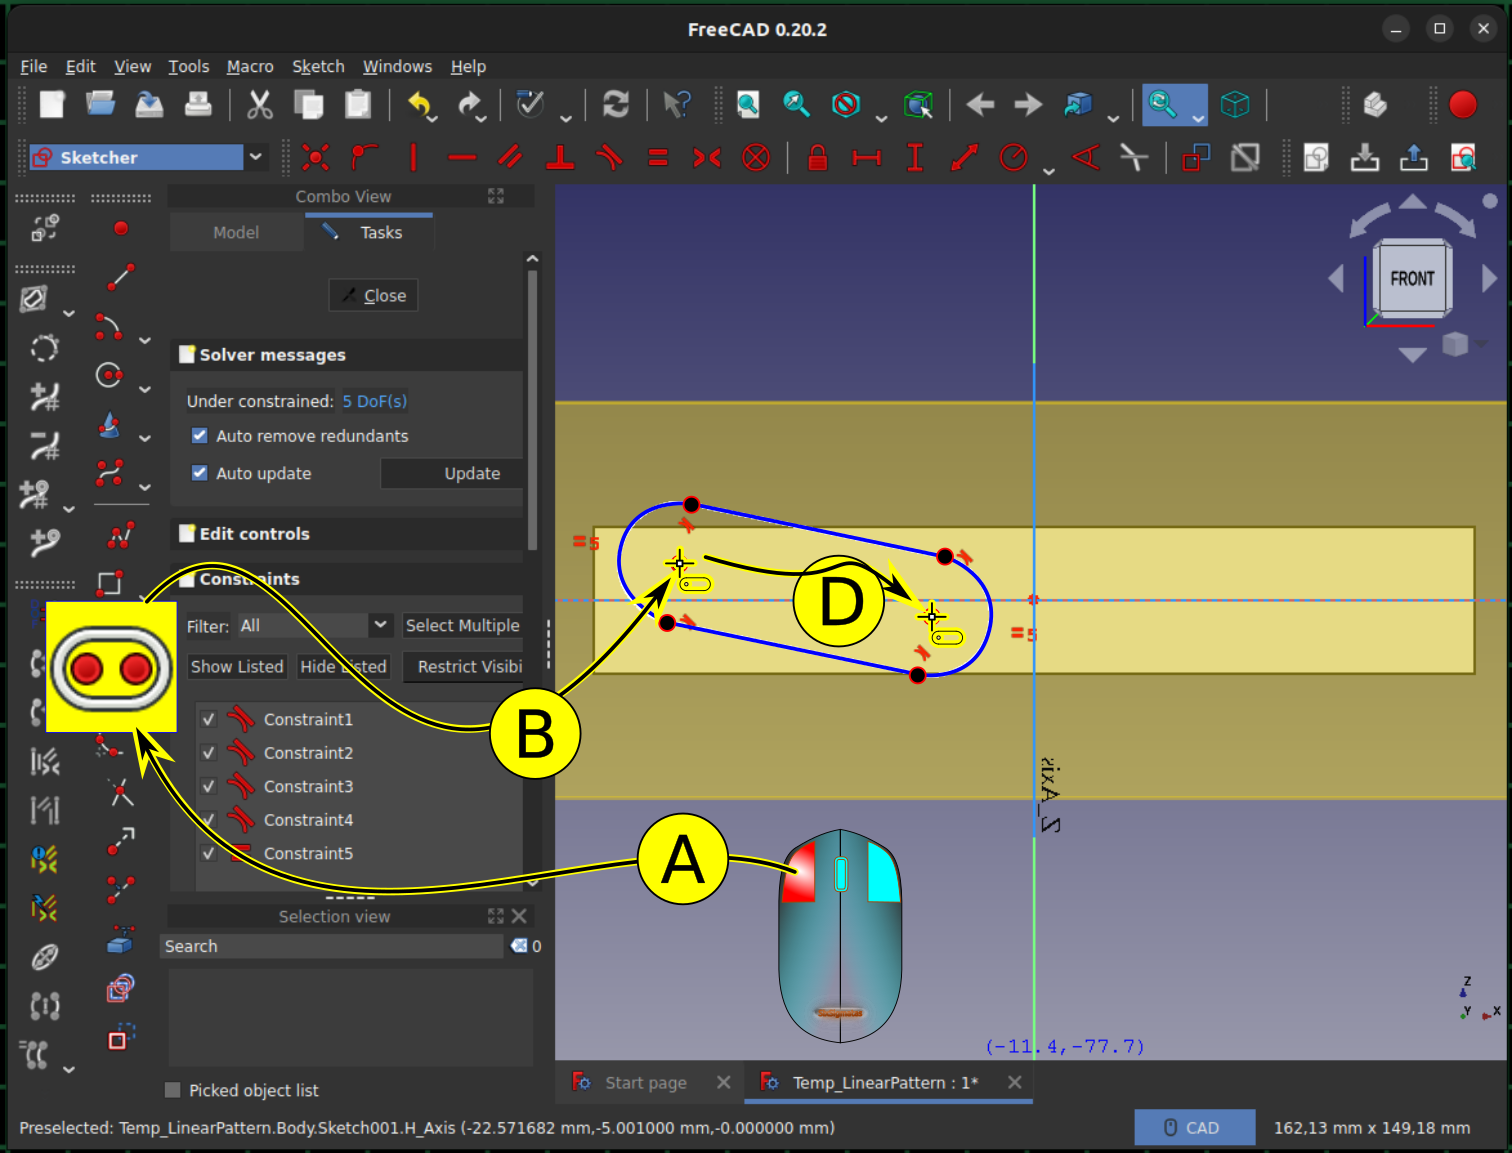The width and height of the screenshot is (1512, 1153).
Task: Open the File menu
Action: tap(34, 66)
